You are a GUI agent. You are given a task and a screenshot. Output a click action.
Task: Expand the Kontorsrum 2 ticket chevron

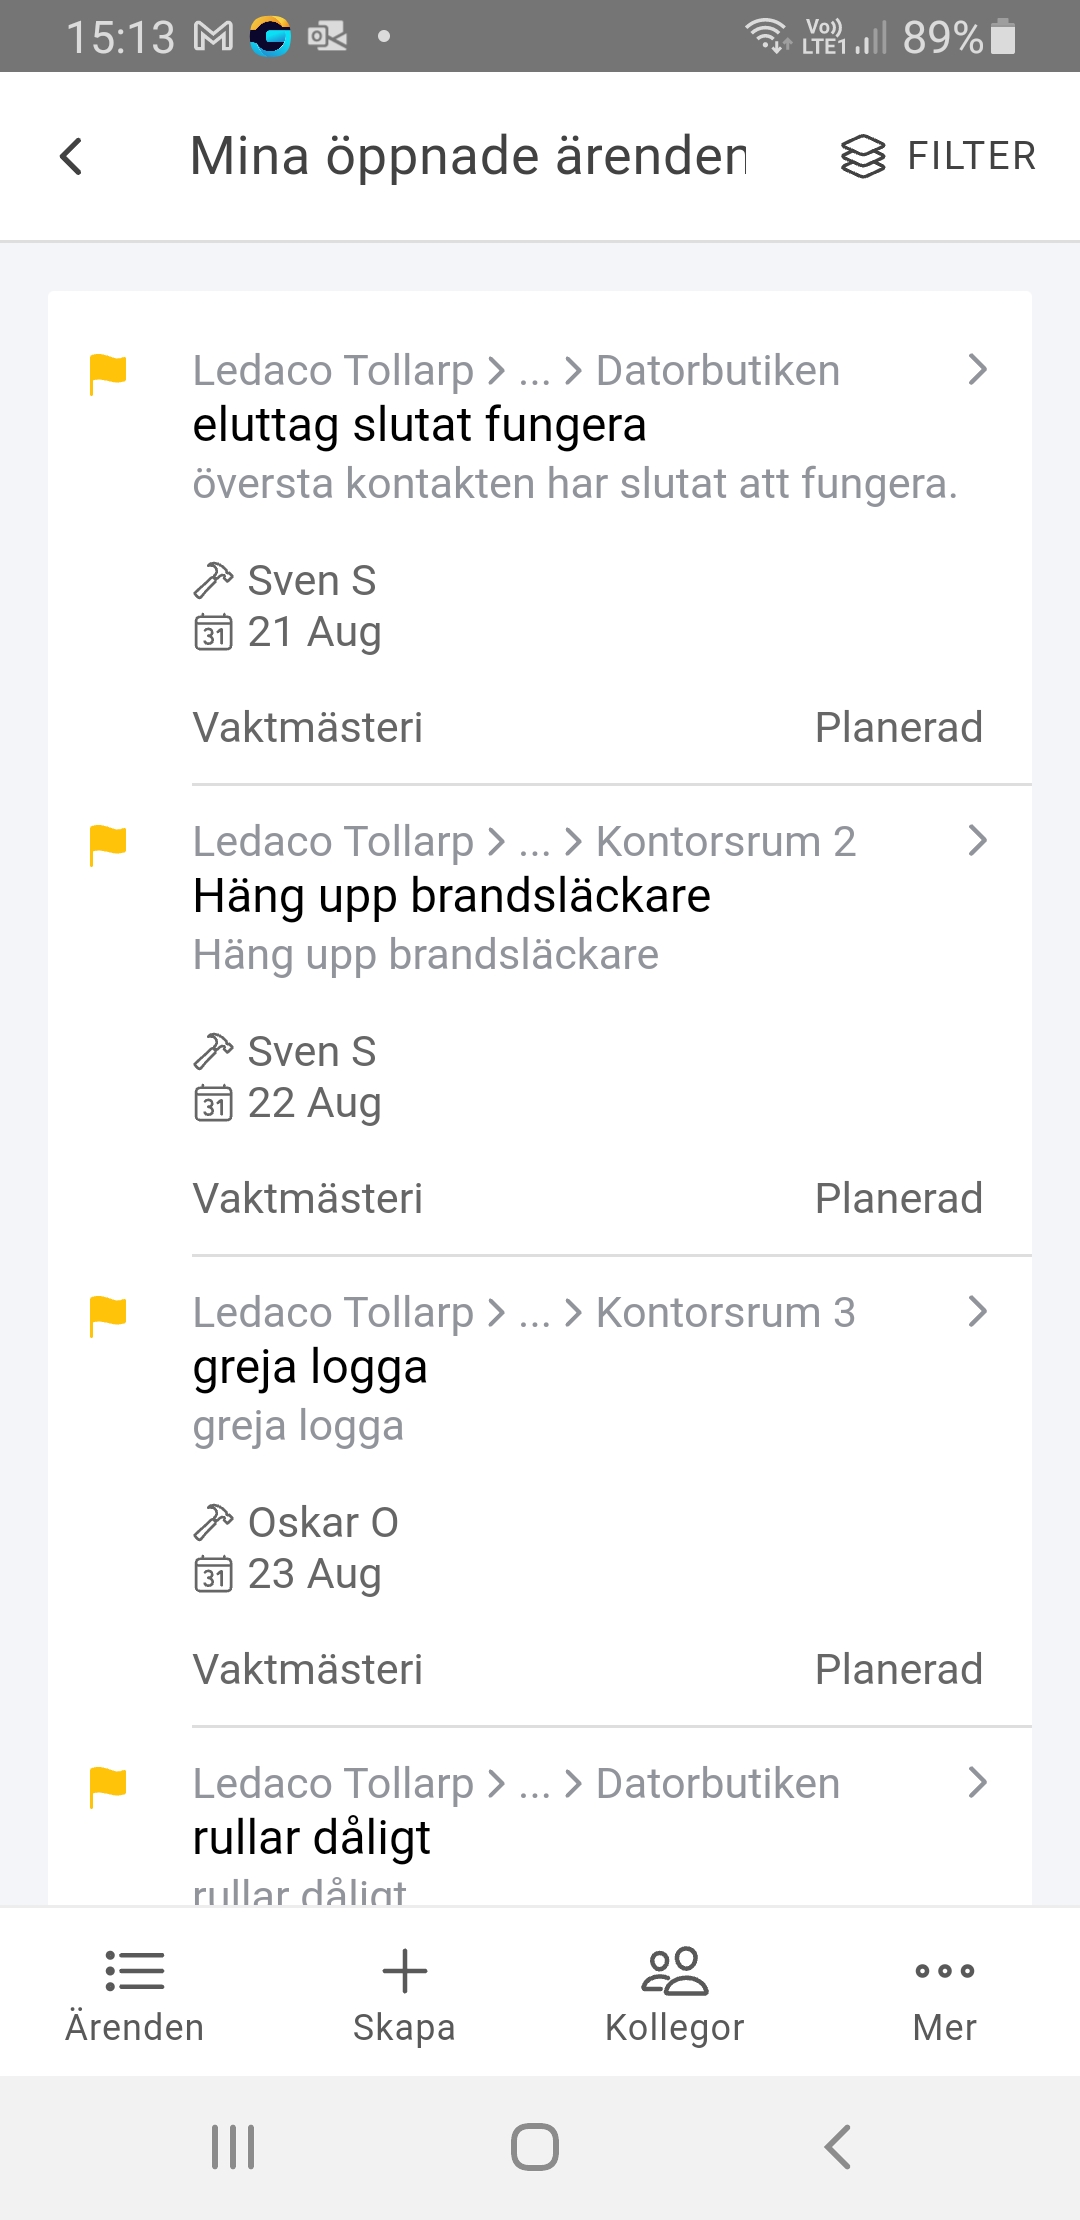click(x=977, y=841)
